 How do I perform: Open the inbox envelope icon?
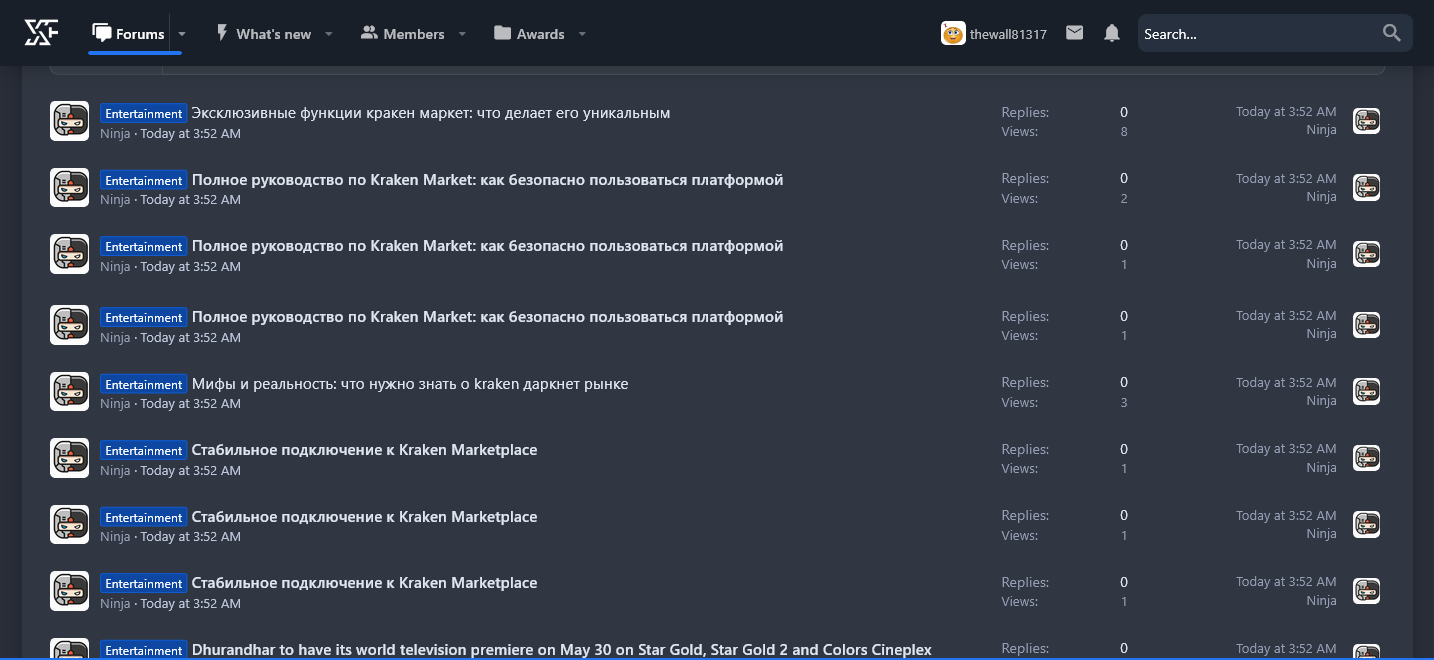tap(1074, 33)
